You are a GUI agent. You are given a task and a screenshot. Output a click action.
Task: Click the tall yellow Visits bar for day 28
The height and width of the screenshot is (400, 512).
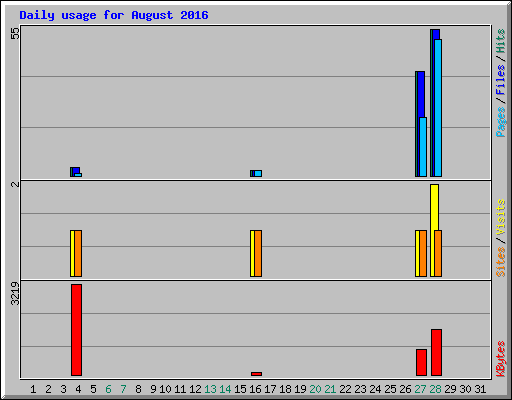tap(434, 207)
